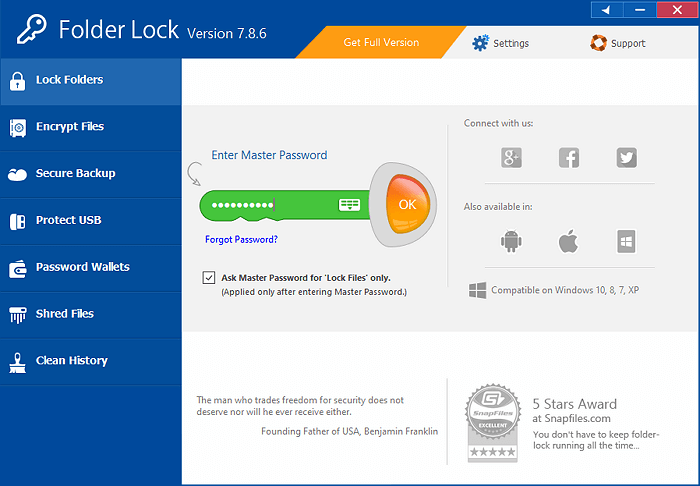This screenshot has width=700, height=486.
Task: Select Password Wallets in sidebar
Action: point(90,267)
